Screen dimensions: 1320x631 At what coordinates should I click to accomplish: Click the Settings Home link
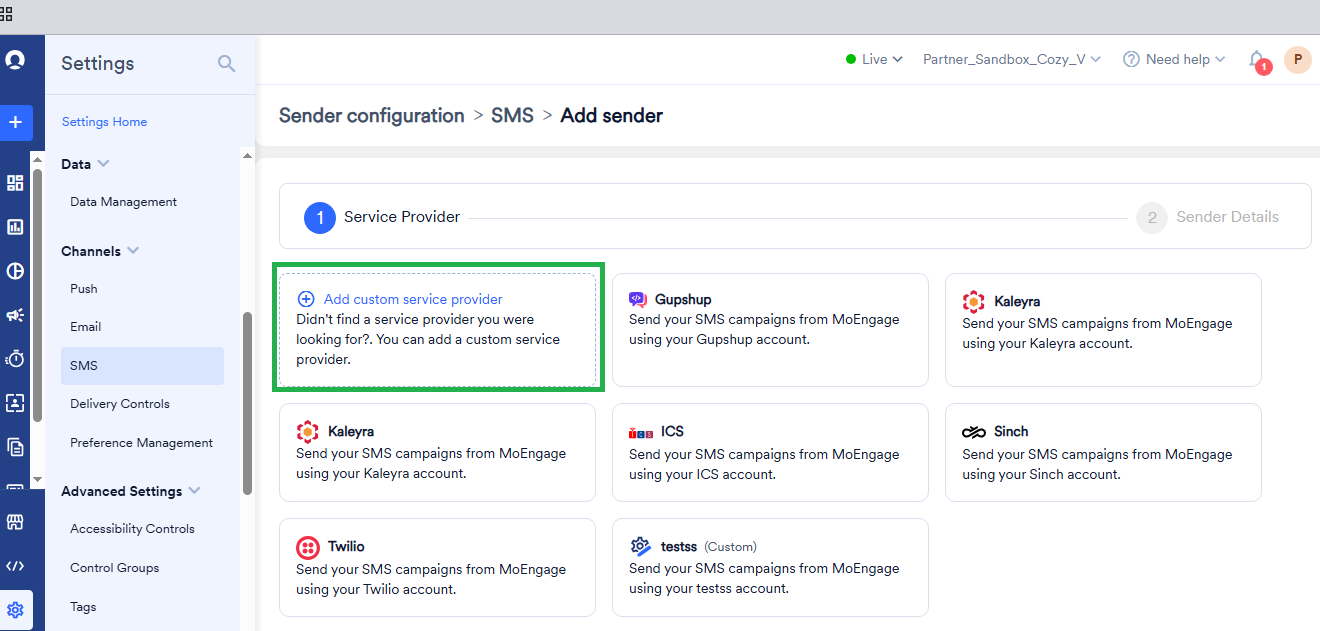(x=104, y=122)
